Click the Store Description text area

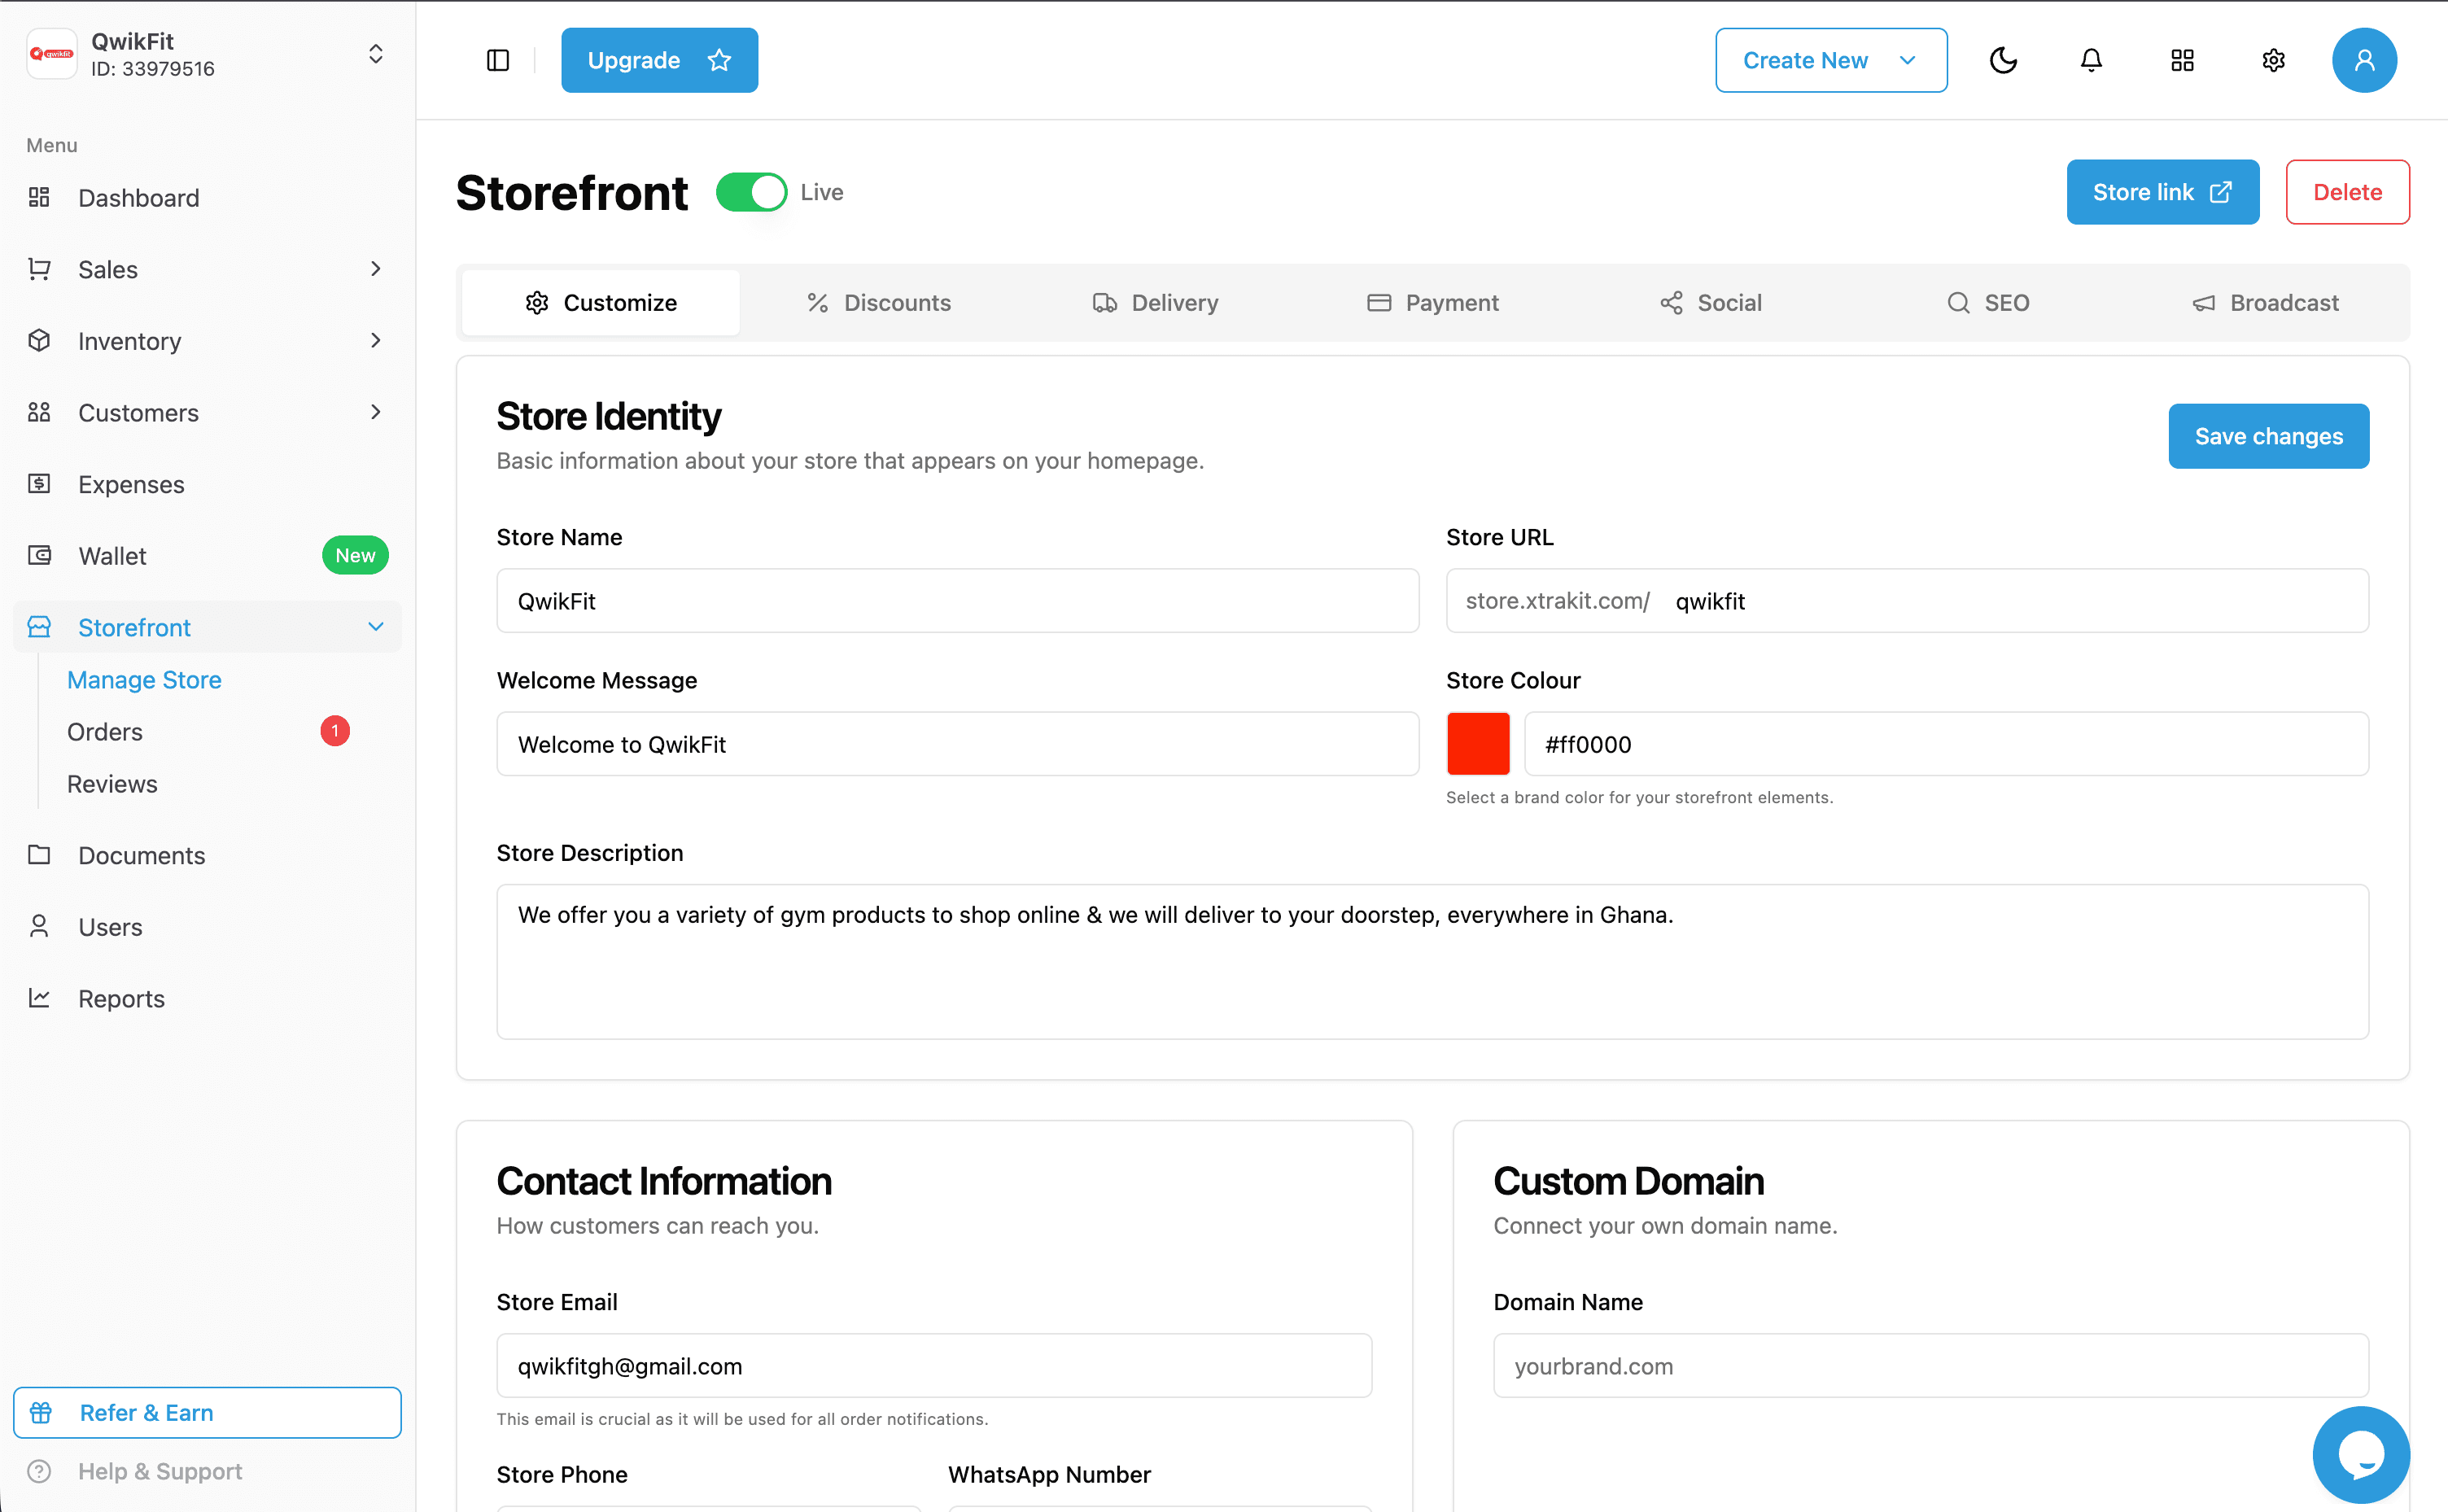pyautogui.click(x=1432, y=962)
